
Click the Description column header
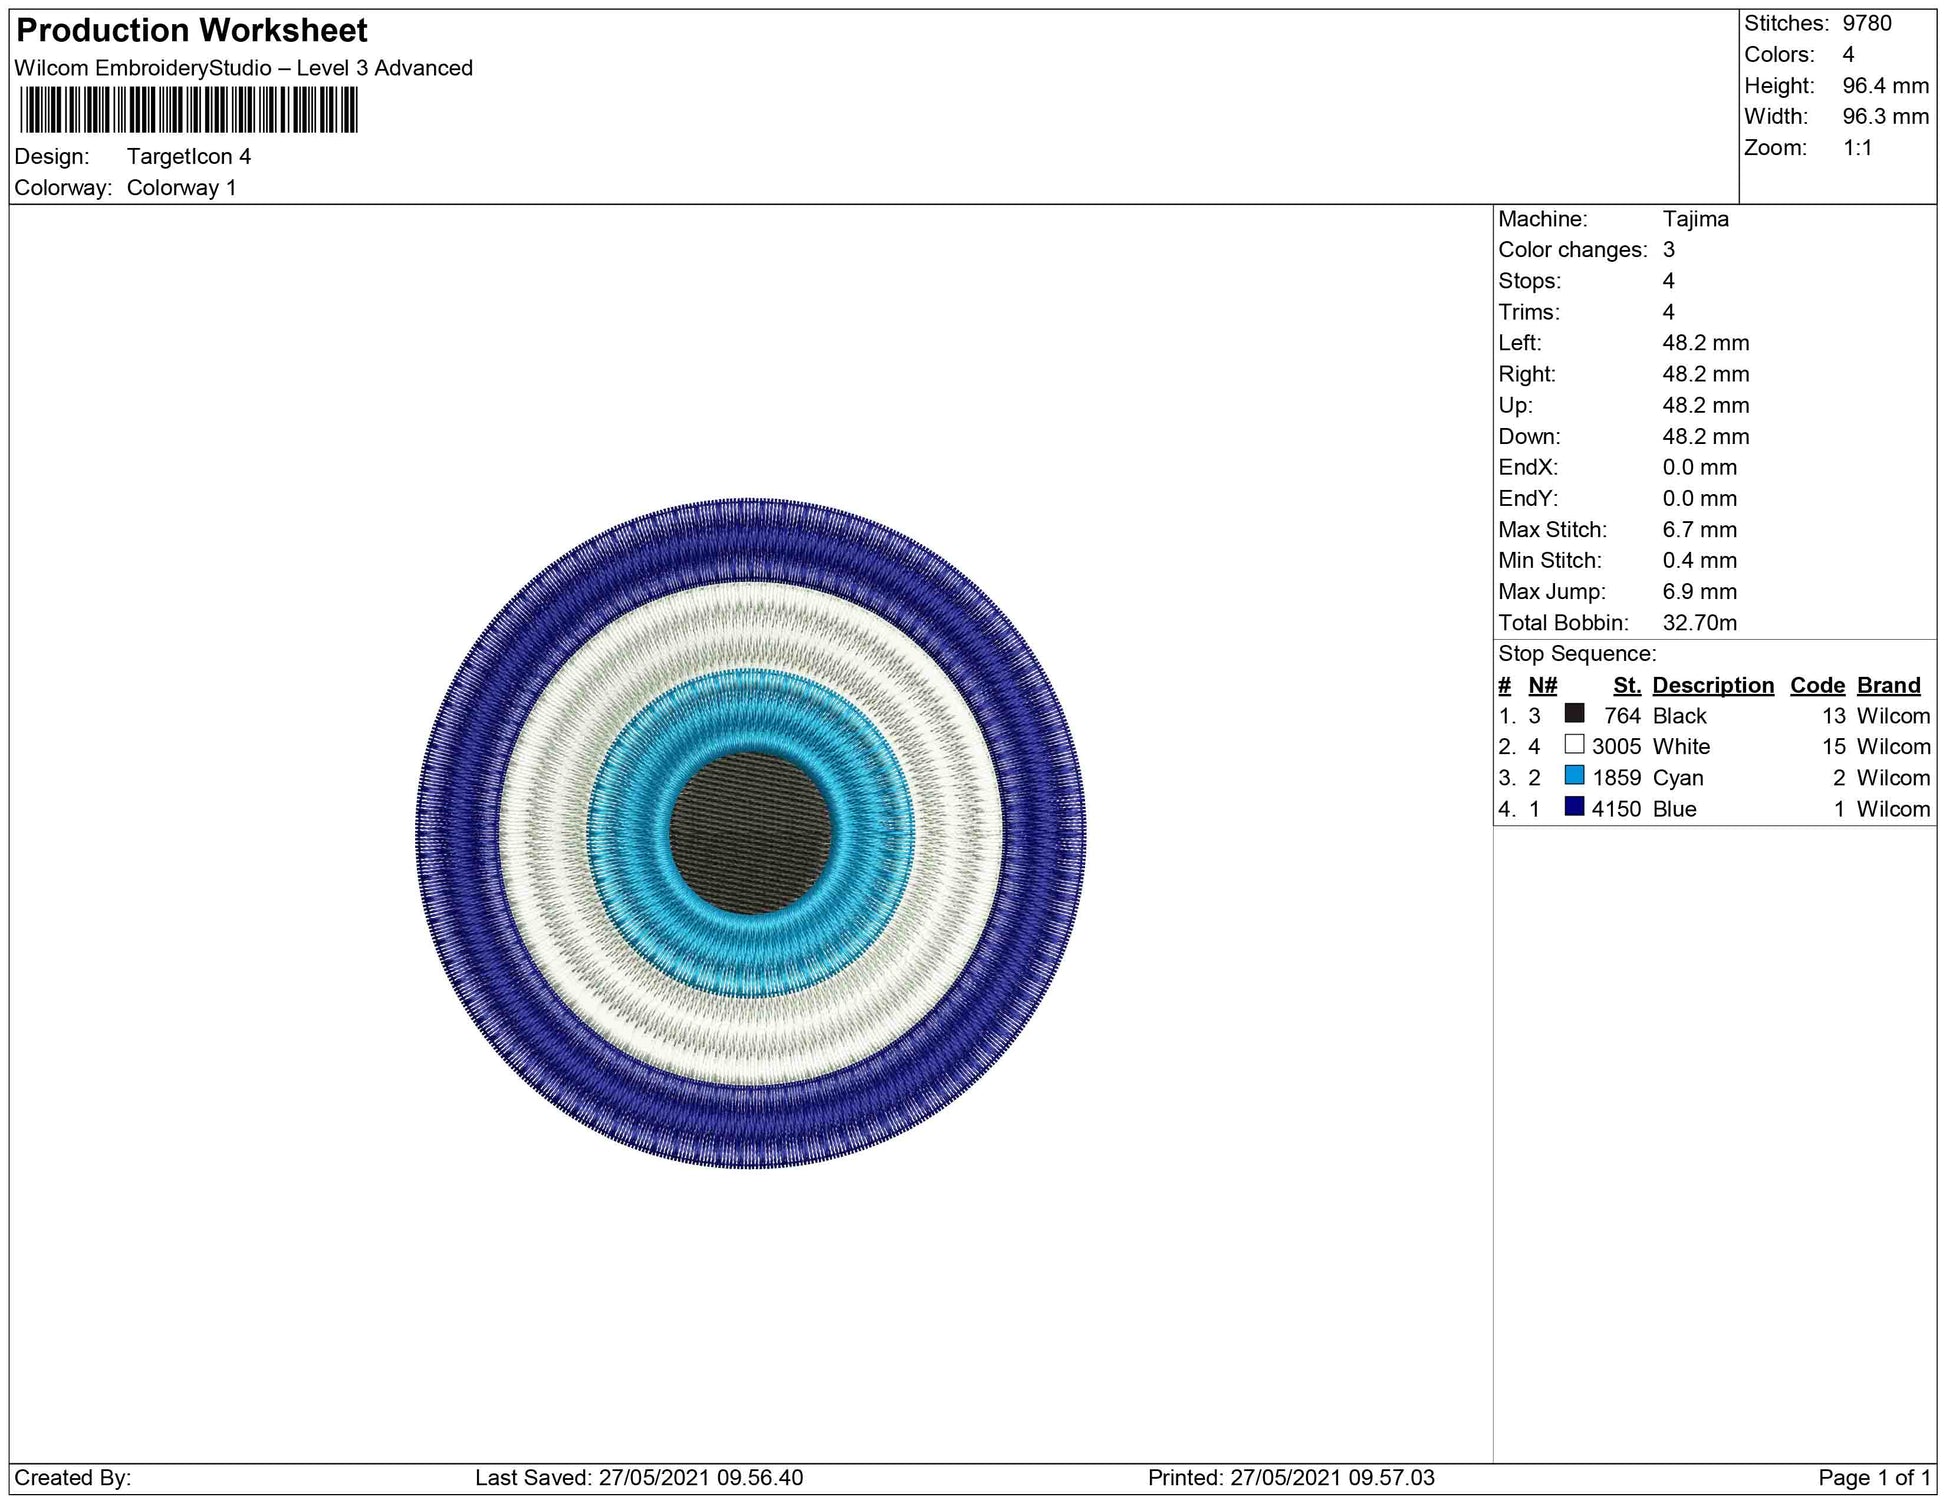(1712, 685)
